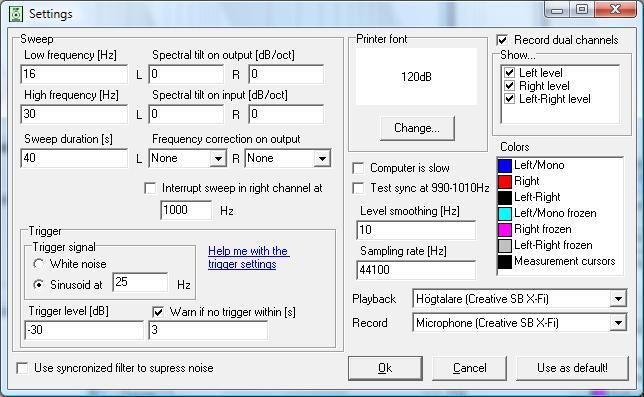Click the Change... printer font button
This screenshot has width=644, height=397.
point(417,128)
